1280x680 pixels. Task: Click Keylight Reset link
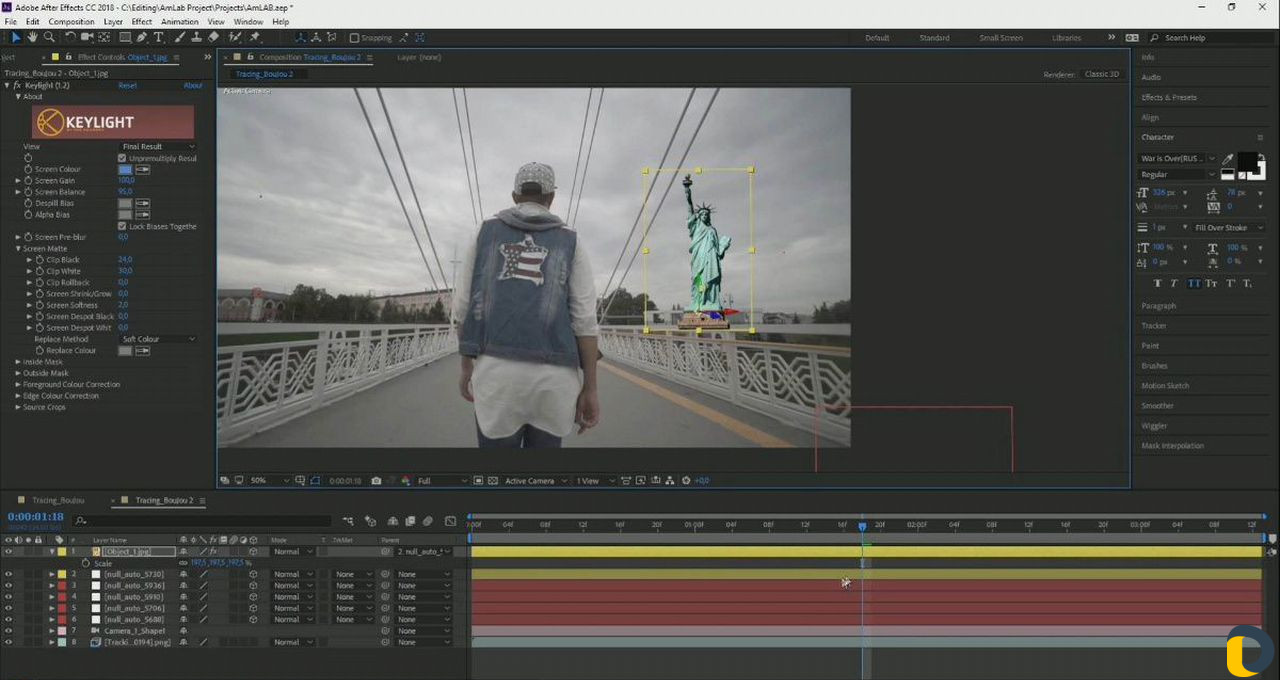coord(128,86)
